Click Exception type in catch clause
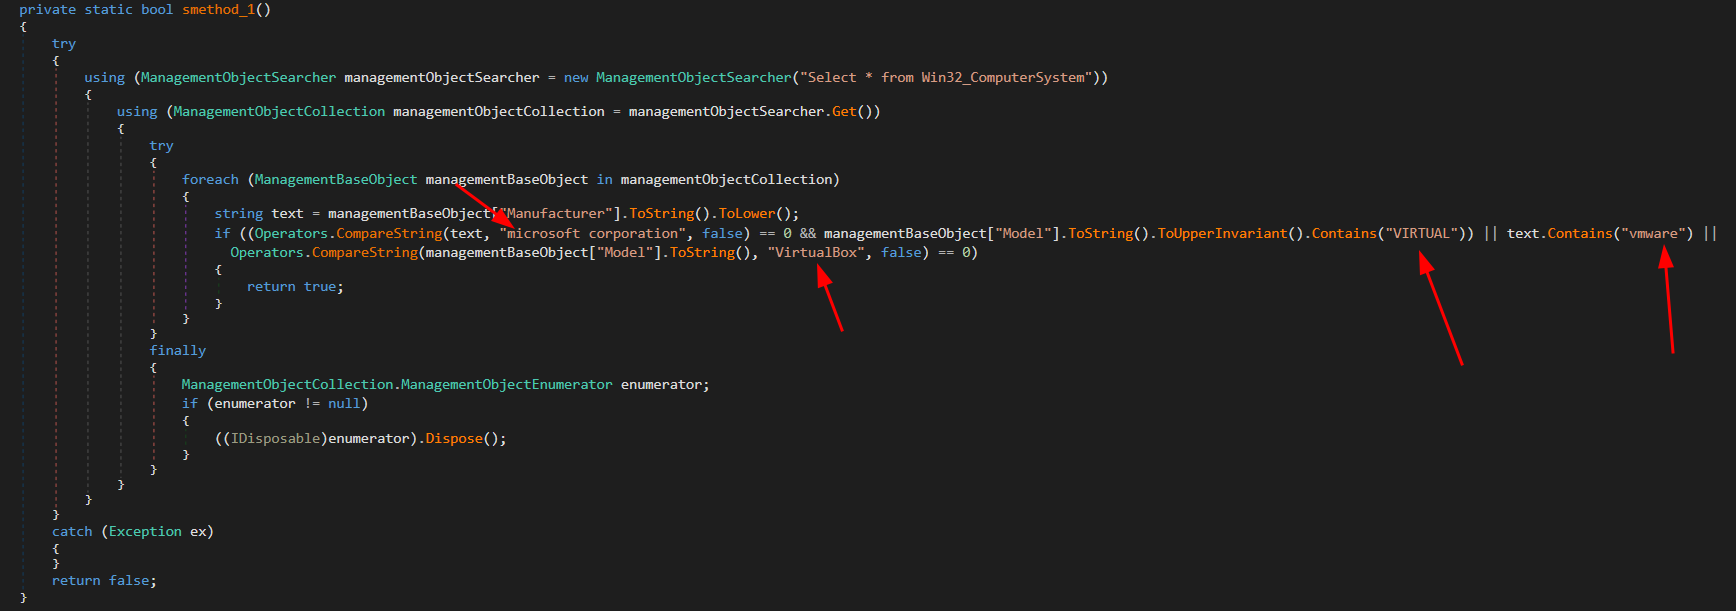This screenshot has height=611, width=1736. 145,532
